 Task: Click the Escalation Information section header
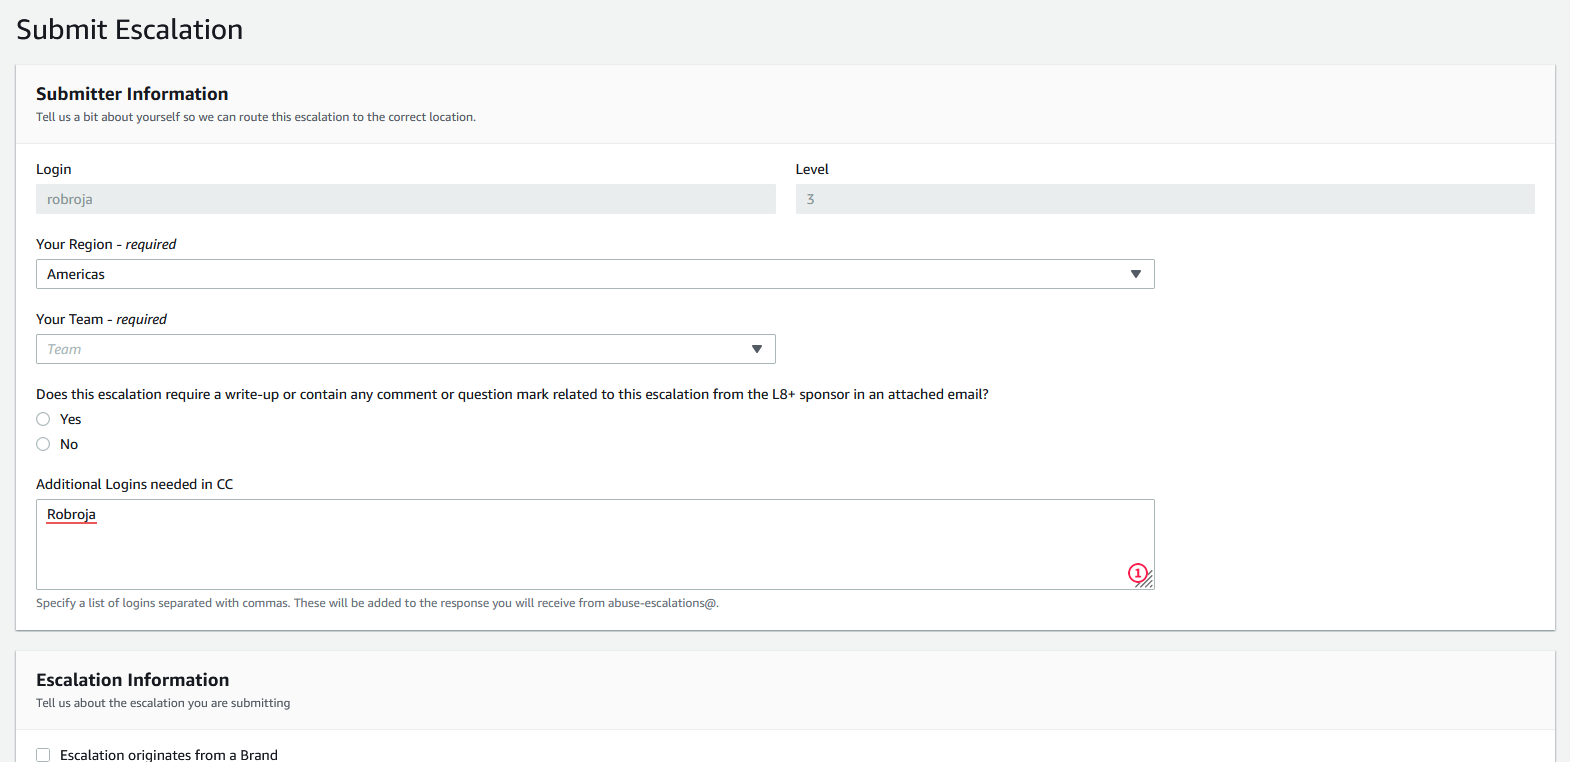coord(132,680)
